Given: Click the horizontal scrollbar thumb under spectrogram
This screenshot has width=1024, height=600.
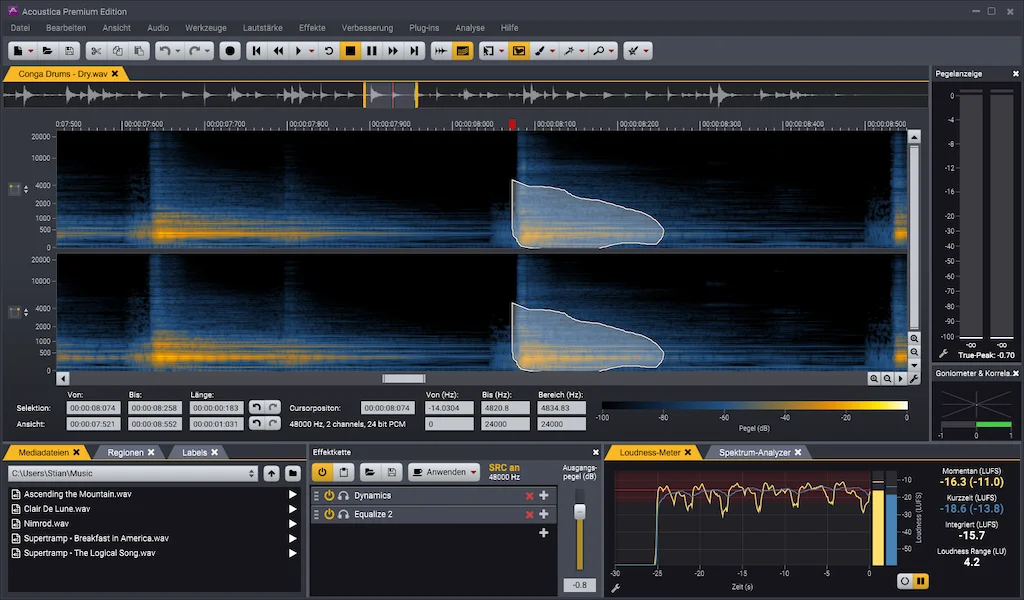Looking at the screenshot, I should 404,379.
